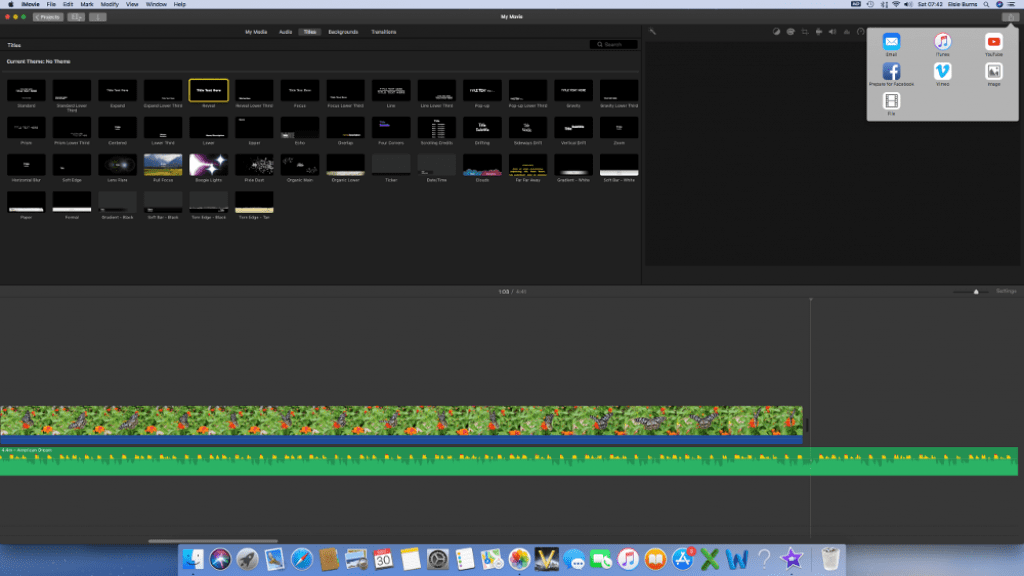Image resolution: width=1024 pixels, height=576 pixels.
Task: Select the Reveal title thumbnail
Action: pyautogui.click(x=208, y=90)
